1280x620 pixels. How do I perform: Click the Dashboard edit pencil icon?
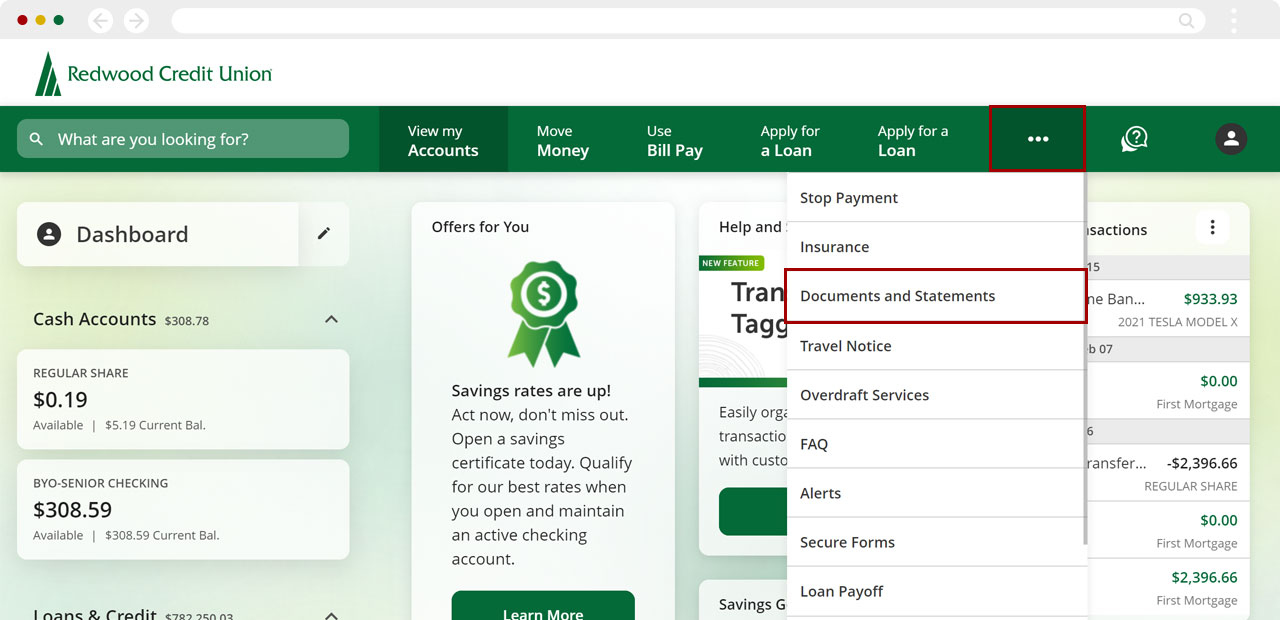(x=324, y=233)
